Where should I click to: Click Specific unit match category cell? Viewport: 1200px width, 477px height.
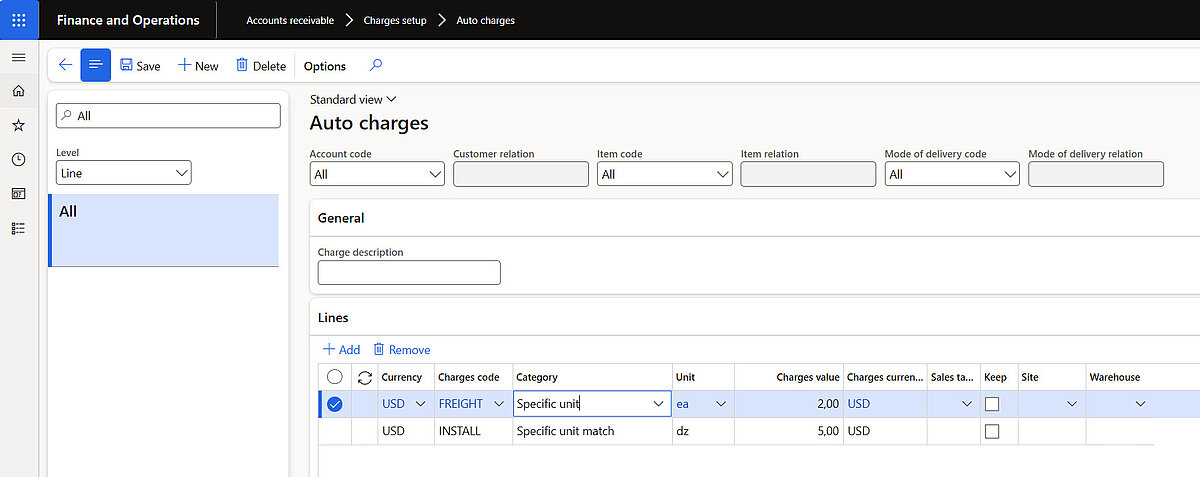592,431
